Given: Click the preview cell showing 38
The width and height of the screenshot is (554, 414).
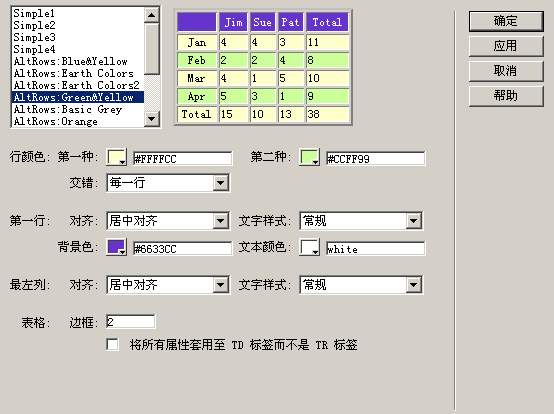Looking at the screenshot, I should (328, 114).
